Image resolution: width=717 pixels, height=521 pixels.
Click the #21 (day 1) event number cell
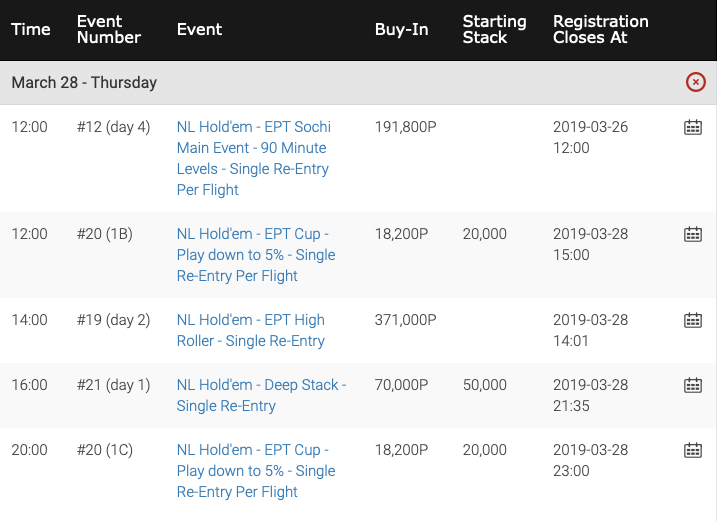tap(113, 385)
